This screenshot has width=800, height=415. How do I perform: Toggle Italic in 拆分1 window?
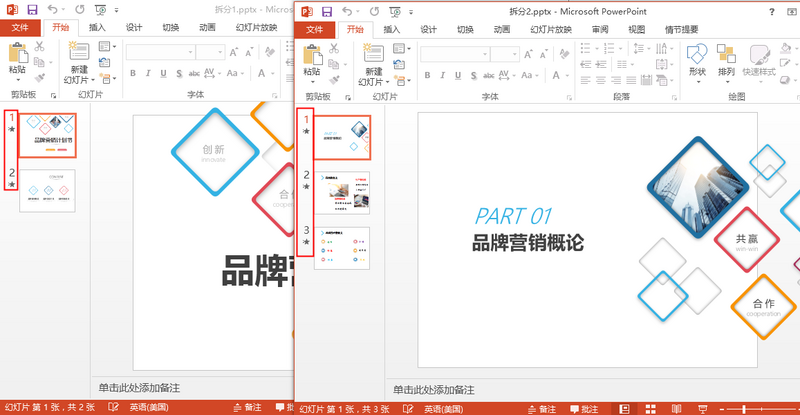click(148, 74)
